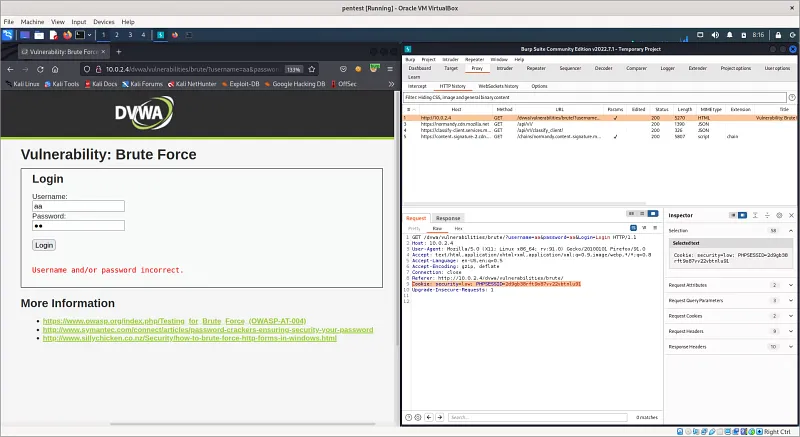Open the text editor launcher in the Kali panel
The width and height of the screenshot is (800, 437).
pyautogui.click(x=54, y=35)
